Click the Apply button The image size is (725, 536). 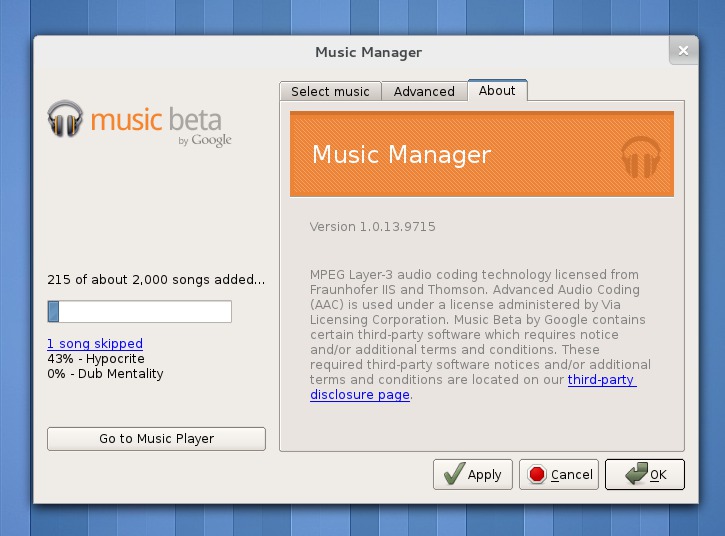point(473,474)
